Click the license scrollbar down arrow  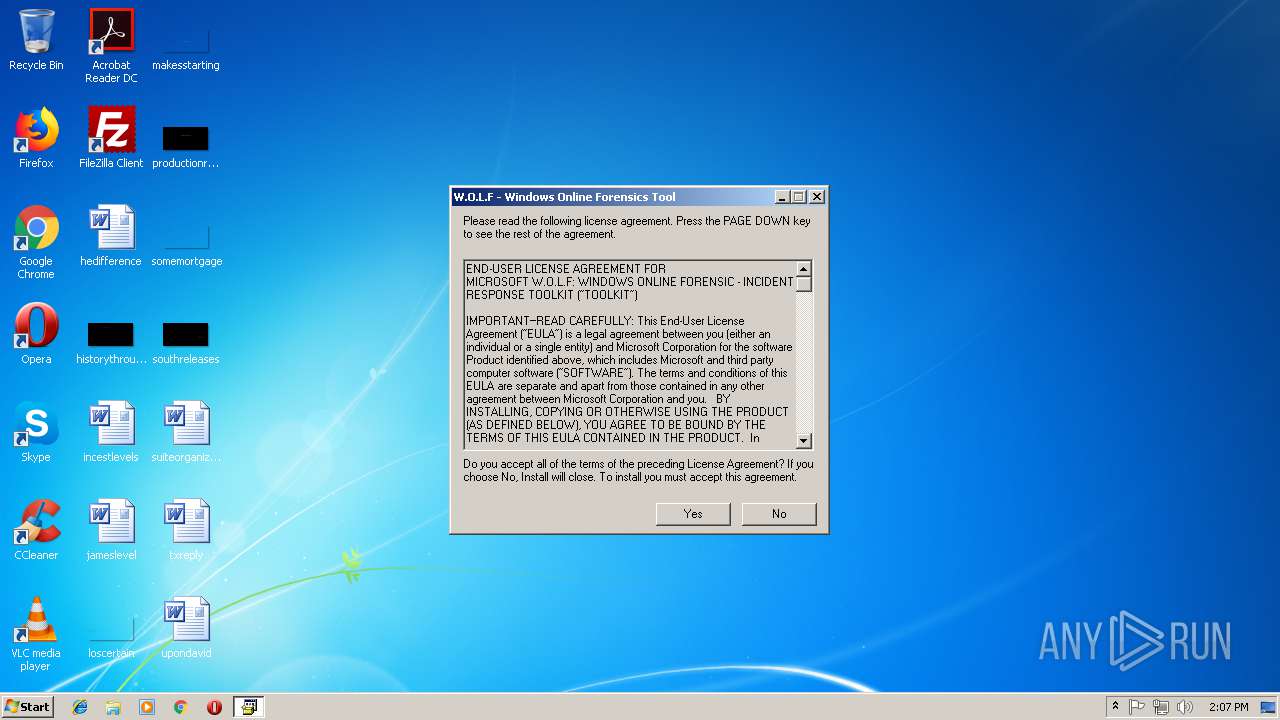(803, 440)
